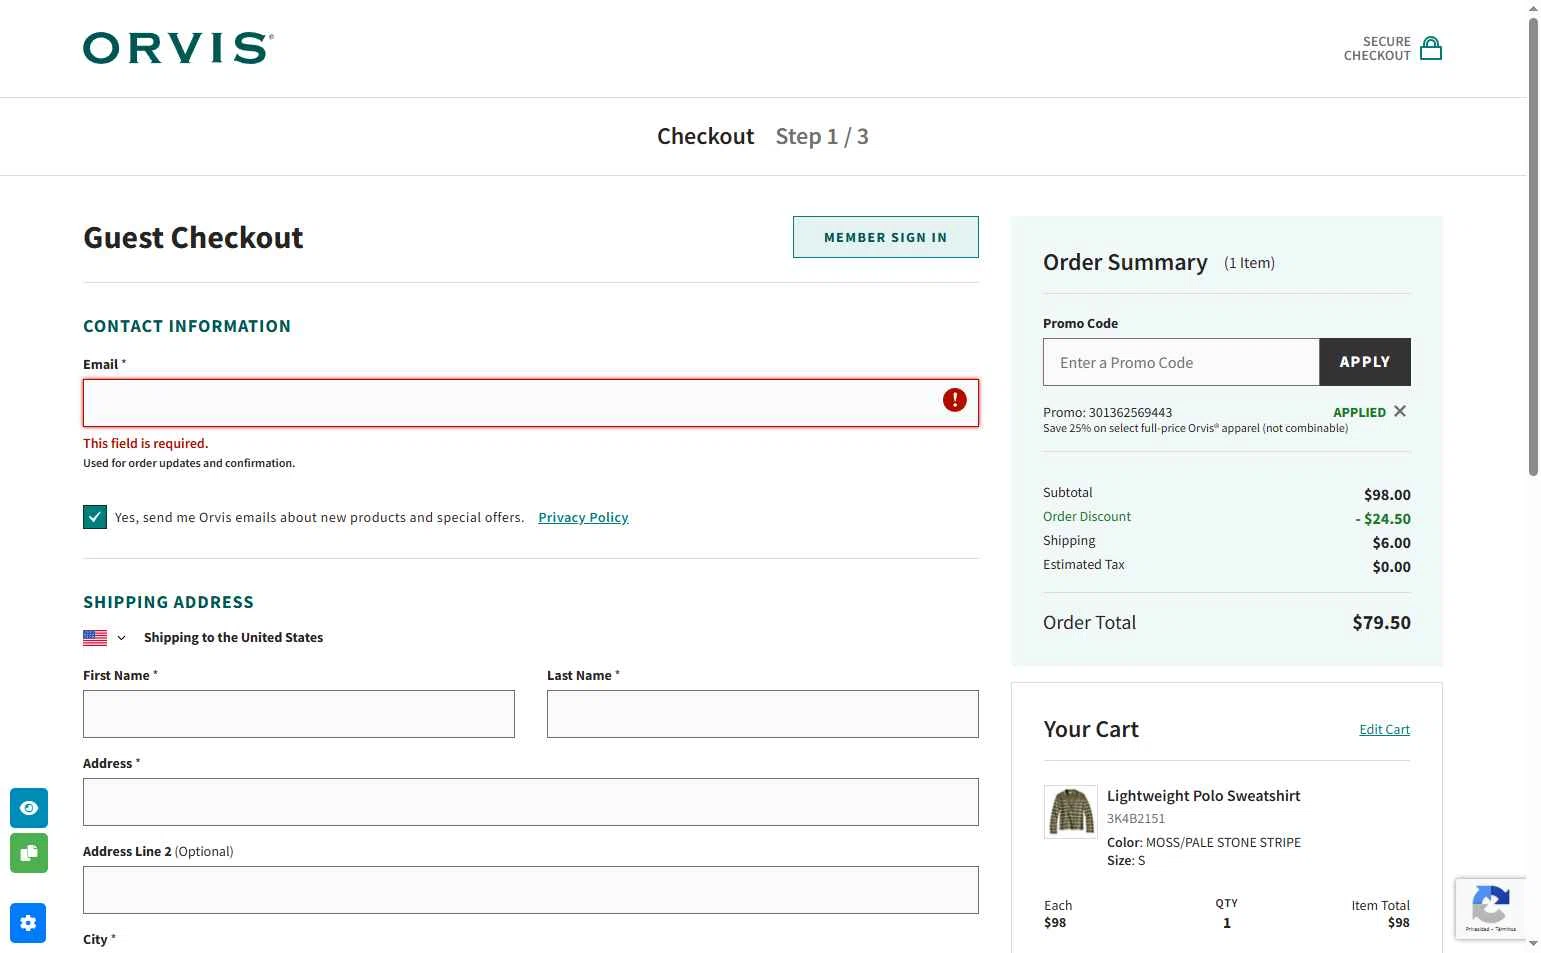Click the secure checkout lock icon
The height and width of the screenshot is (953, 1541).
tap(1431, 48)
